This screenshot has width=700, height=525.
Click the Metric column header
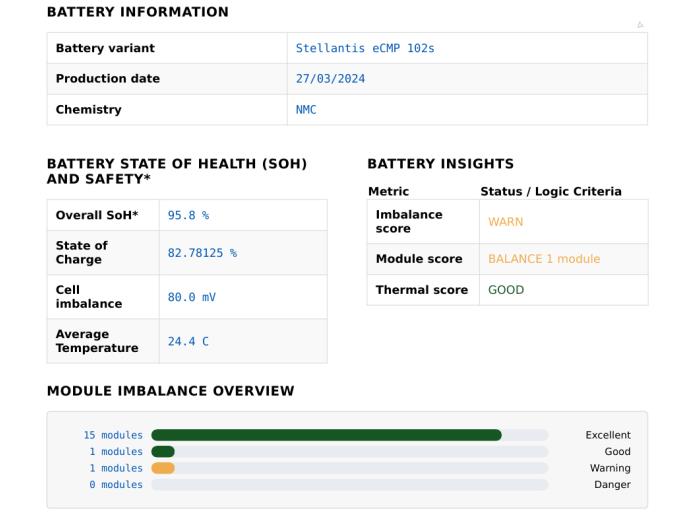click(388, 192)
